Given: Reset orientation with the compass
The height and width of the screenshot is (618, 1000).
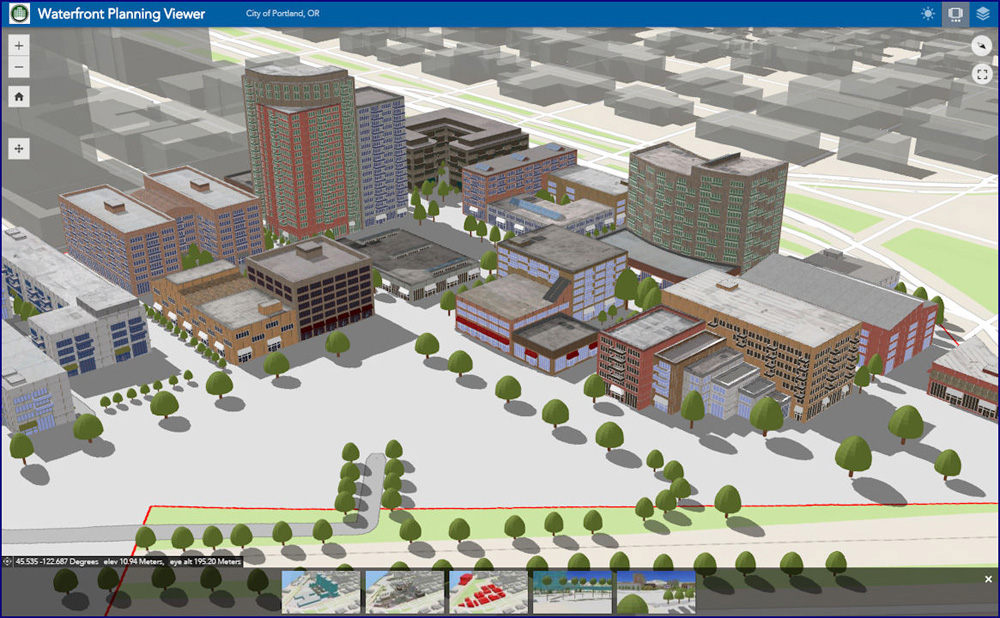Looking at the screenshot, I should 982,45.
